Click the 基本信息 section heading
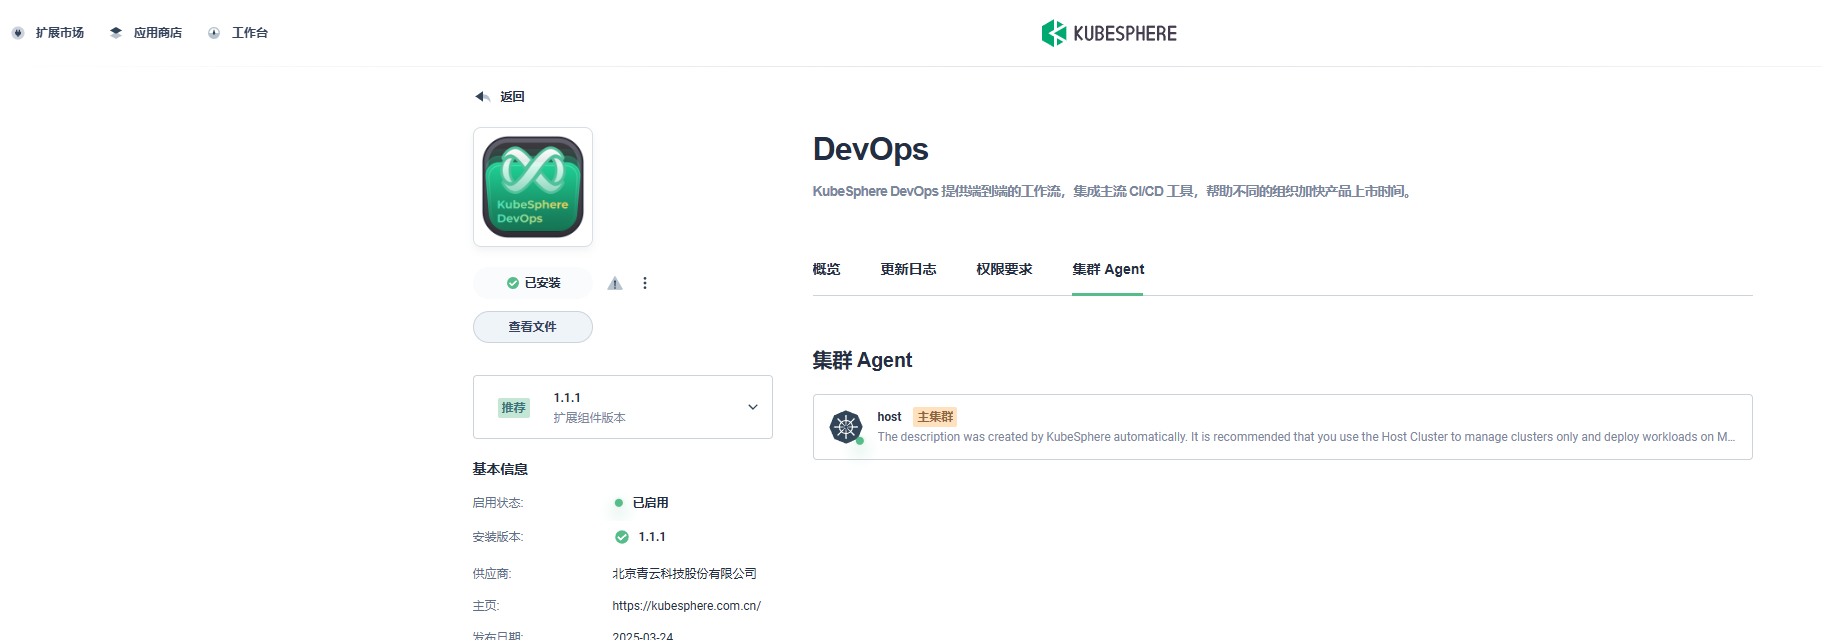Image resolution: width=1822 pixels, height=640 pixels. pos(500,469)
